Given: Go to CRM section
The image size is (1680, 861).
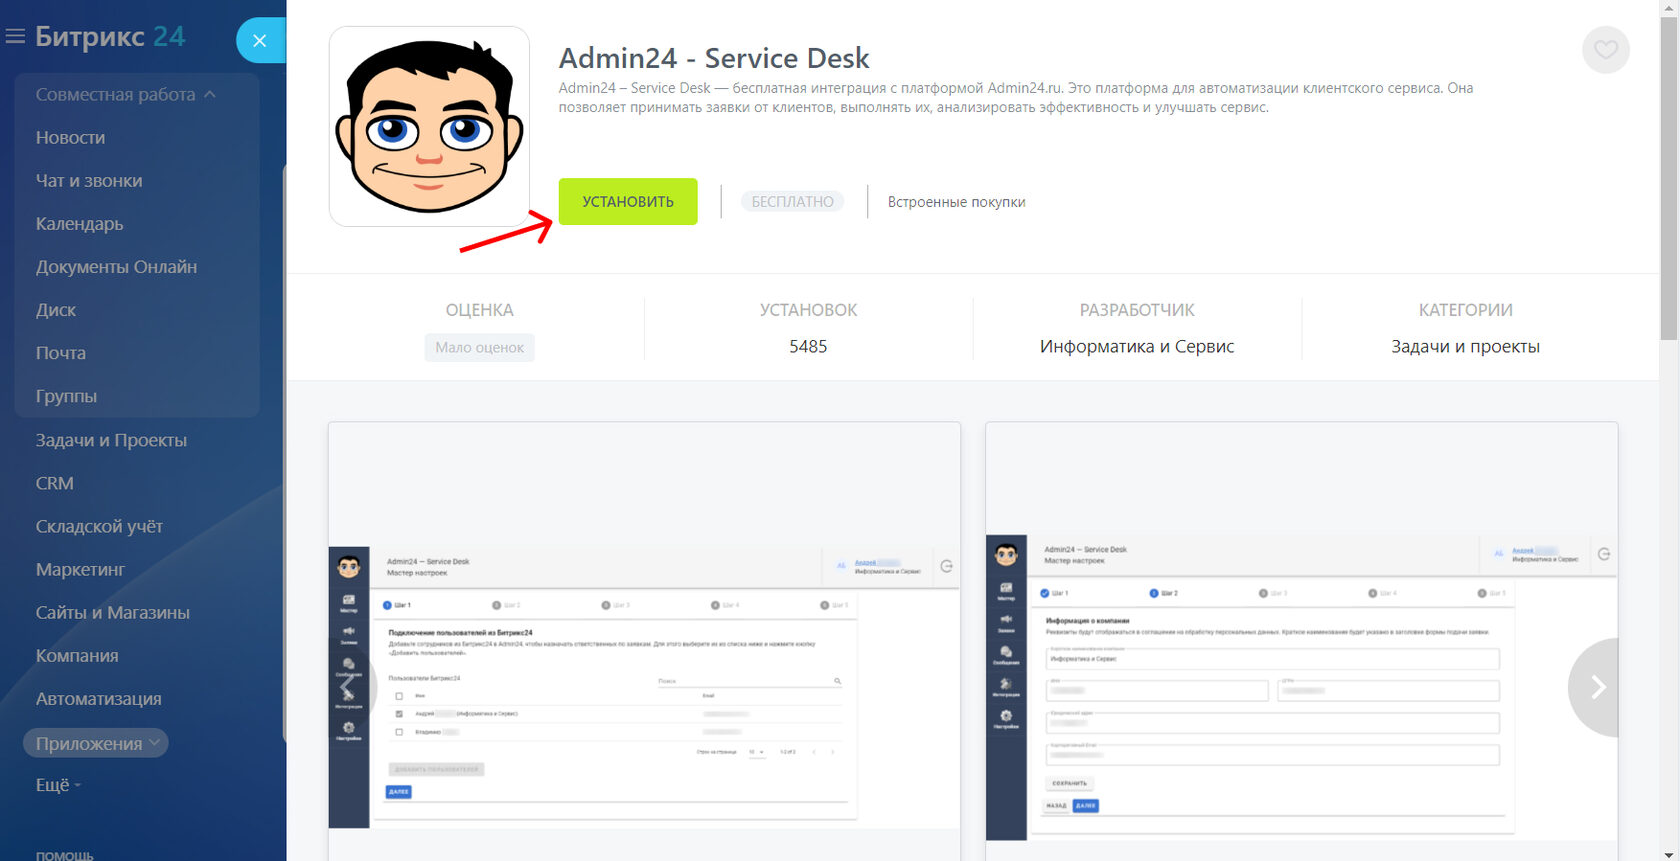Looking at the screenshot, I should click(x=55, y=483).
